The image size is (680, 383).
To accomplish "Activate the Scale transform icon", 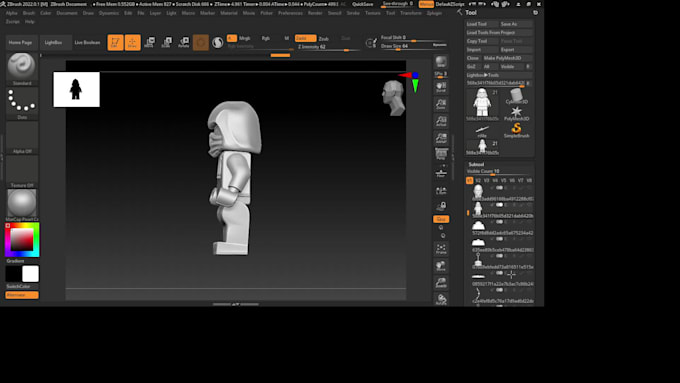I will (167, 43).
